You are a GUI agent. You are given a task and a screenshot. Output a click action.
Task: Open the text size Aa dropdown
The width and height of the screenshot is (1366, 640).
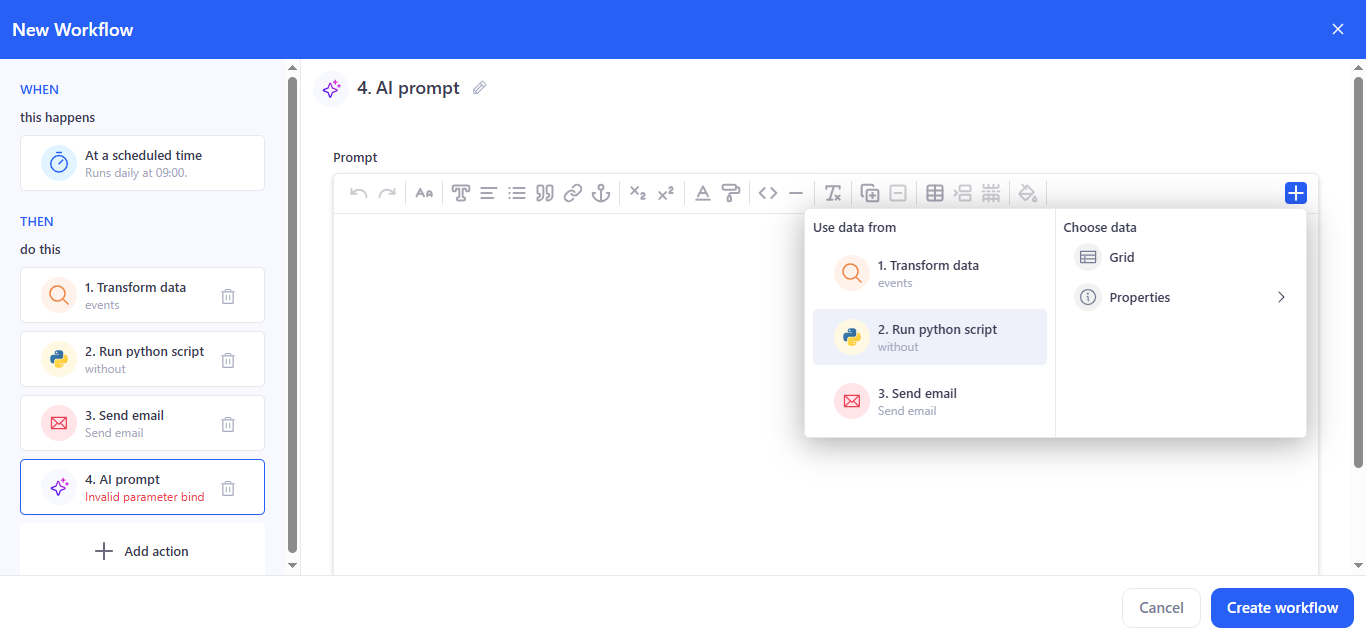[x=423, y=192]
